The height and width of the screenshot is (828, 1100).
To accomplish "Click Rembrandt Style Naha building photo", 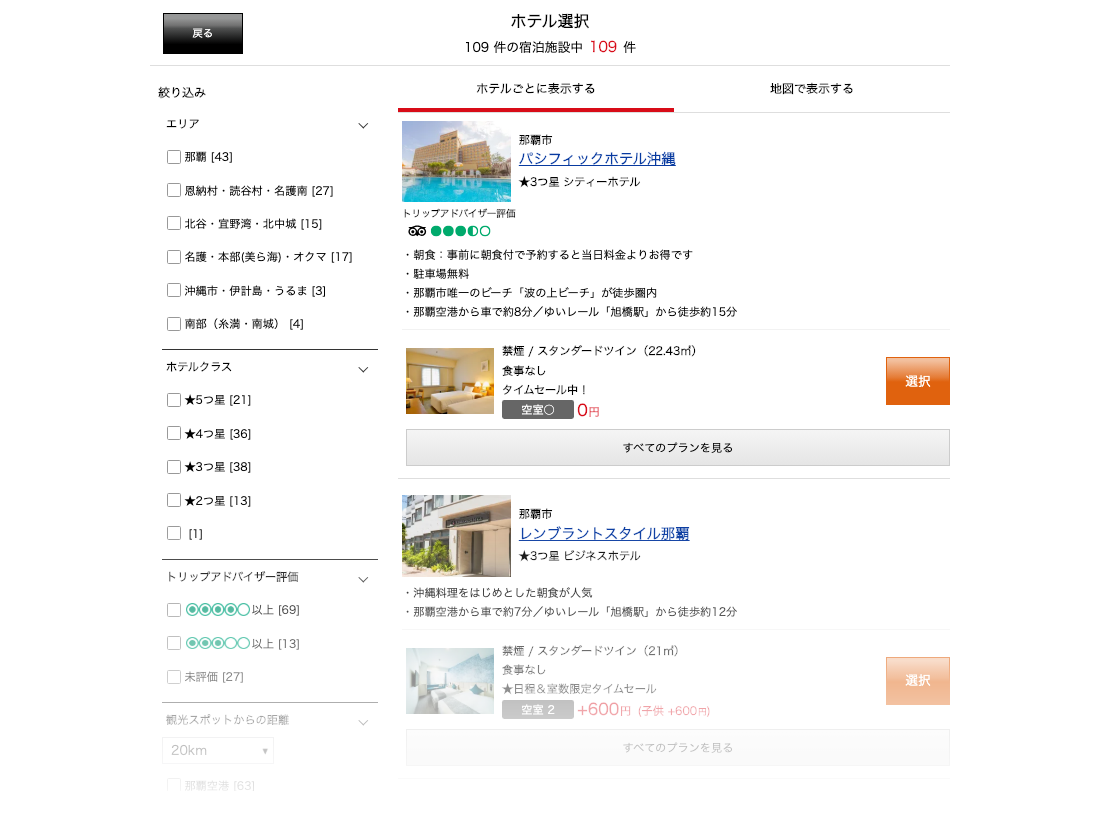I will tap(456, 535).
